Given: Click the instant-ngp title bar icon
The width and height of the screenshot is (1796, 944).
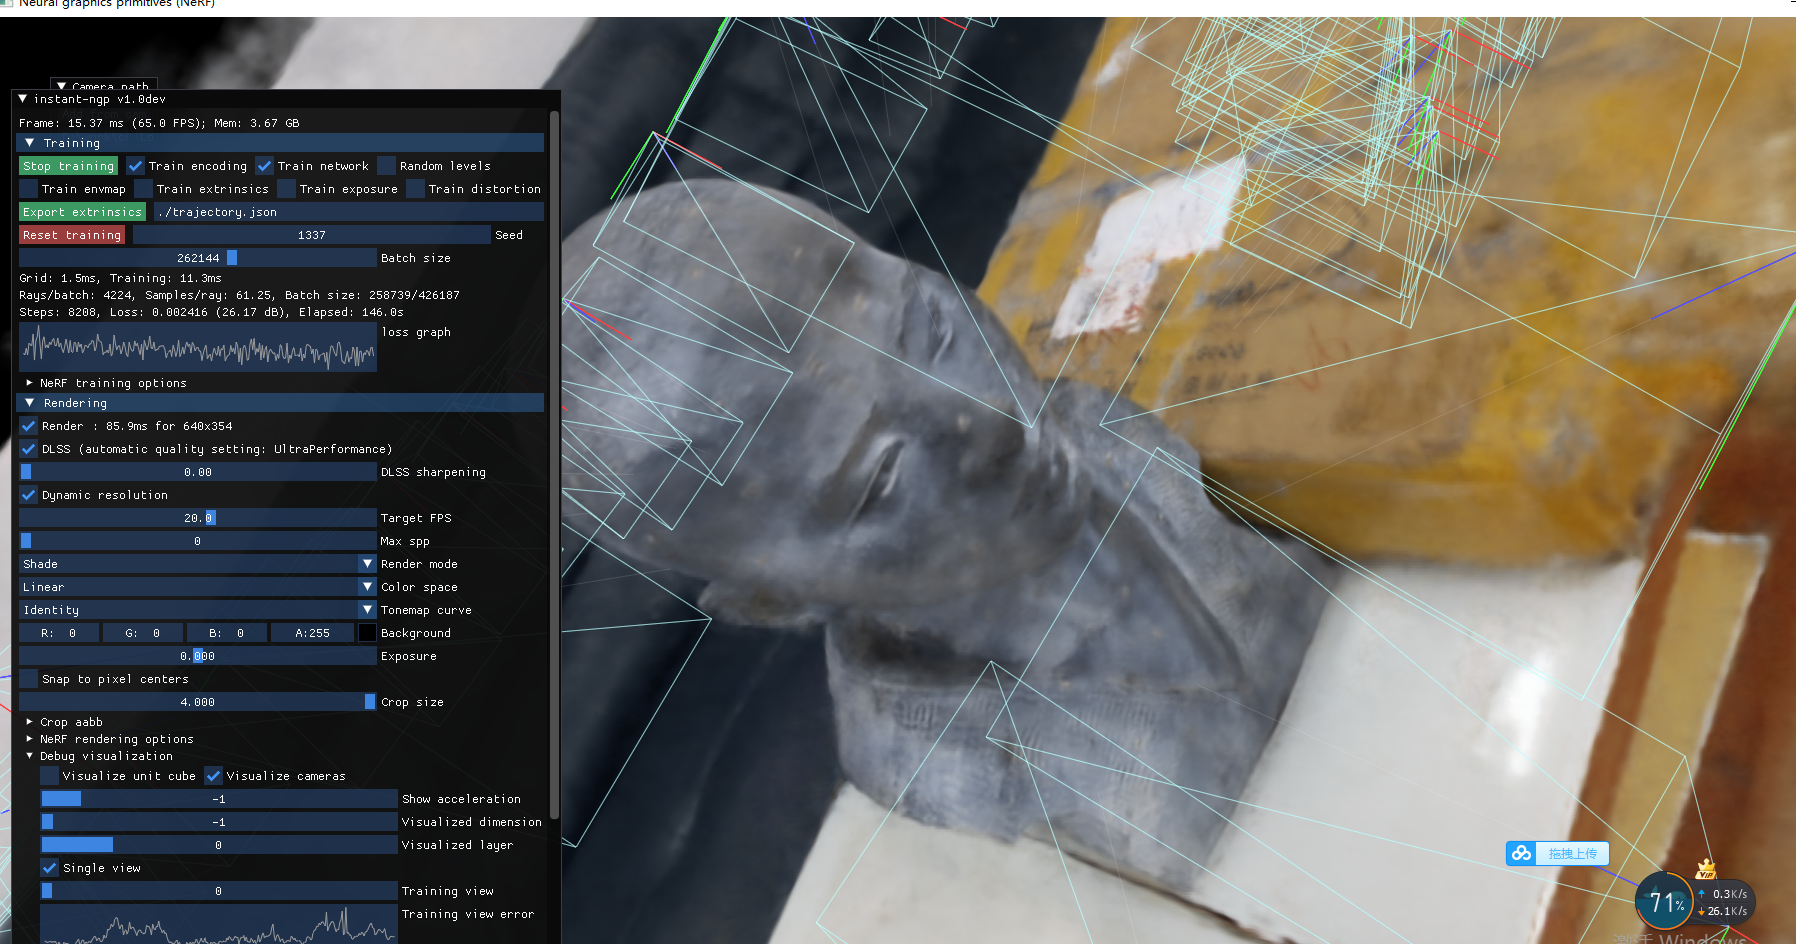Looking at the screenshot, I should (25, 99).
